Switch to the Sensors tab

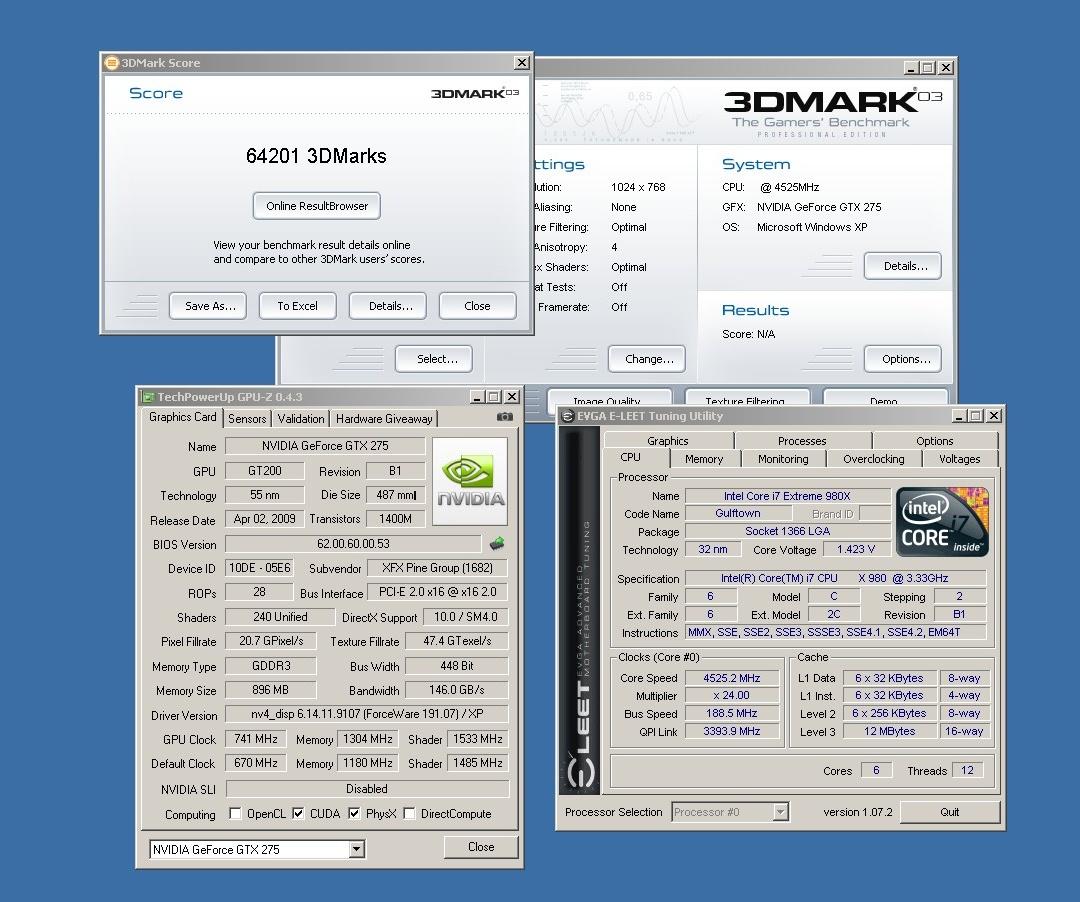coord(247,419)
